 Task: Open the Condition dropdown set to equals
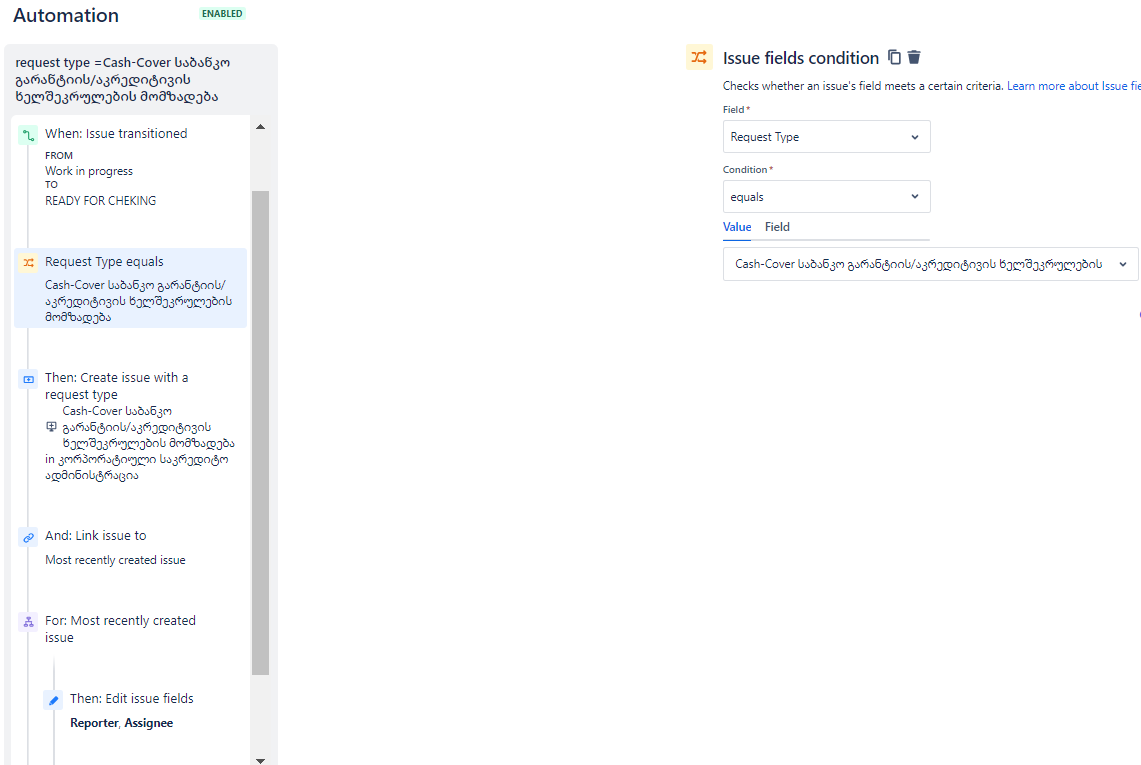click(826, 196)
